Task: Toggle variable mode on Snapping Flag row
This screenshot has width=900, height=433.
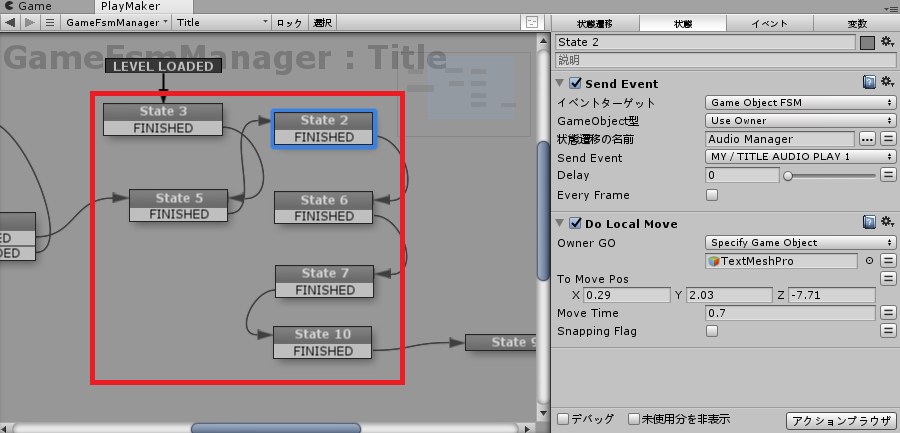Action: [x=888, y=331]
